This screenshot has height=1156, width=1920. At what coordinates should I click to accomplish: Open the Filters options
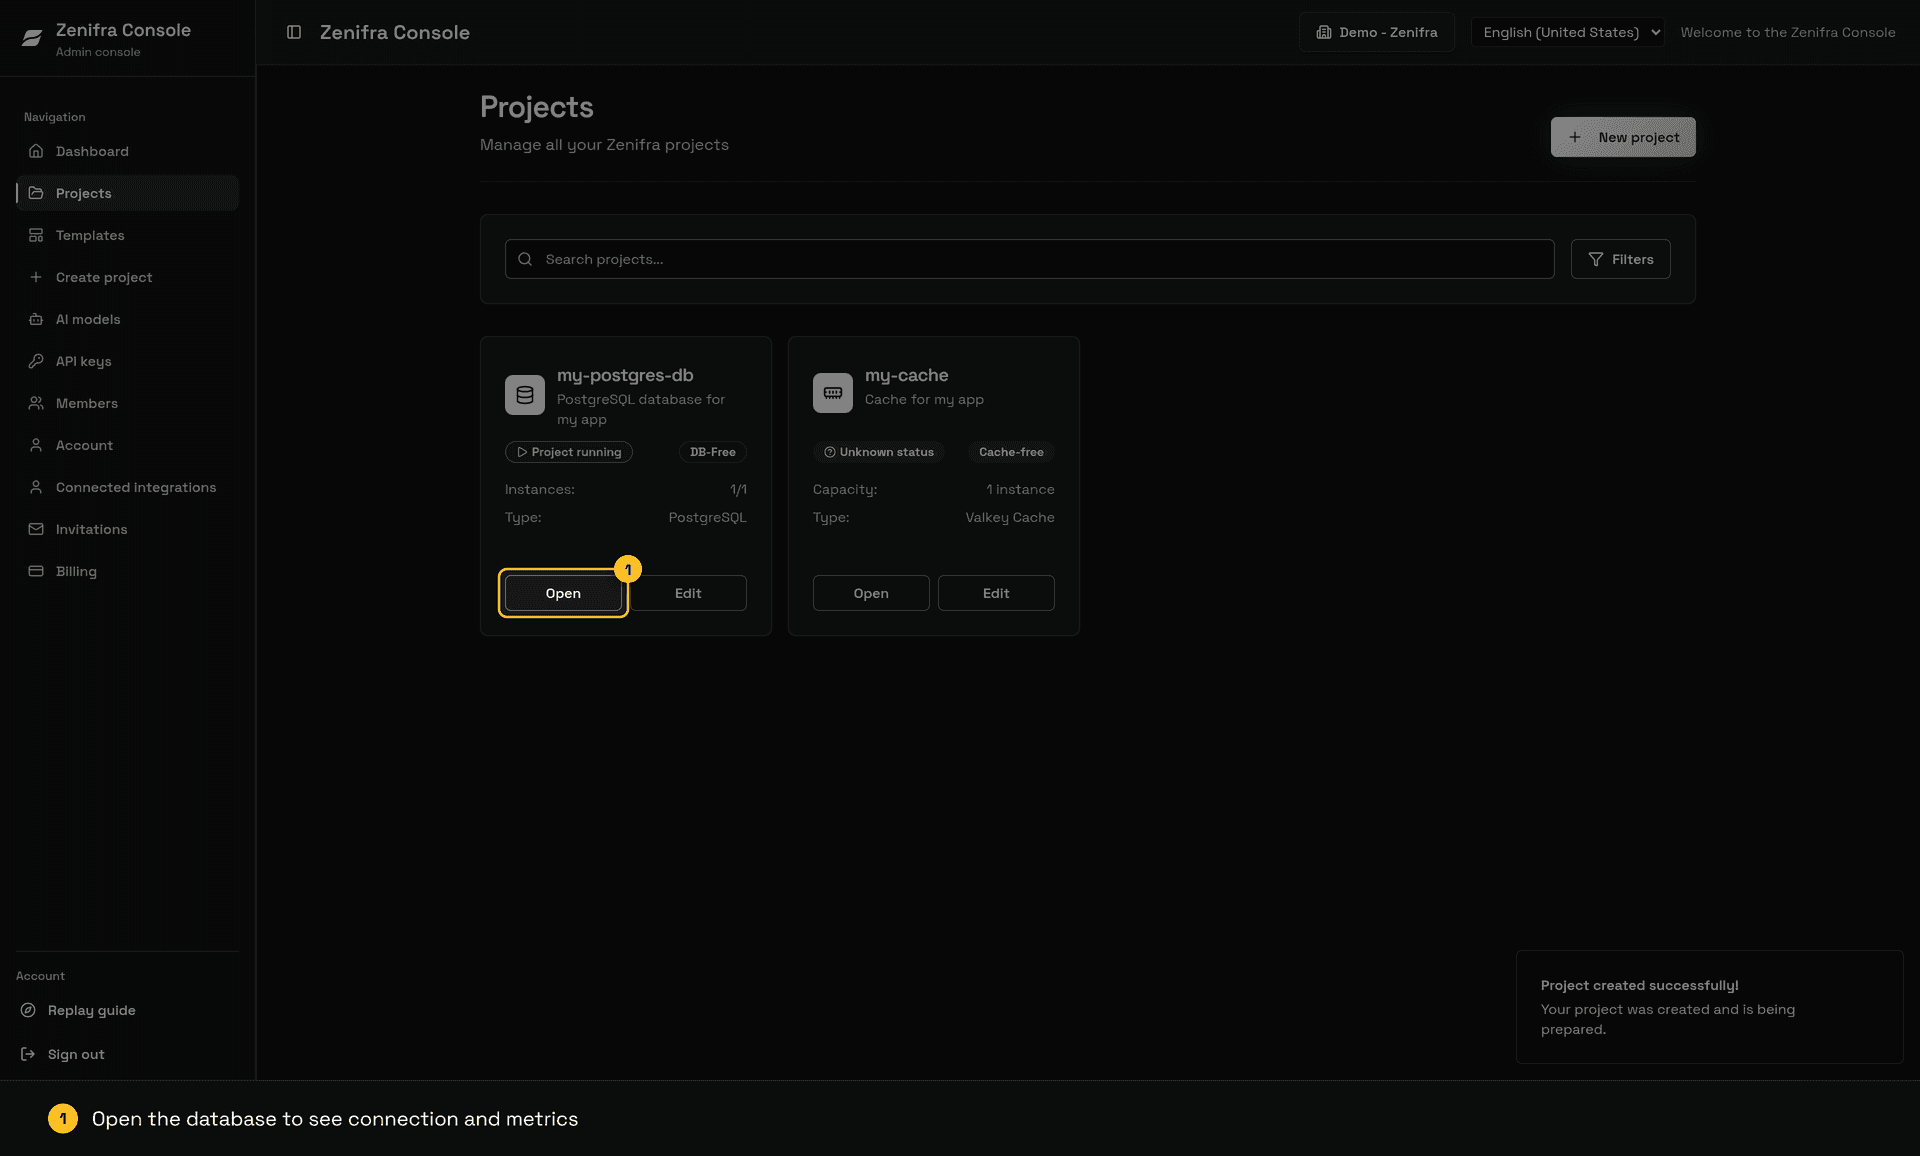1620,259
